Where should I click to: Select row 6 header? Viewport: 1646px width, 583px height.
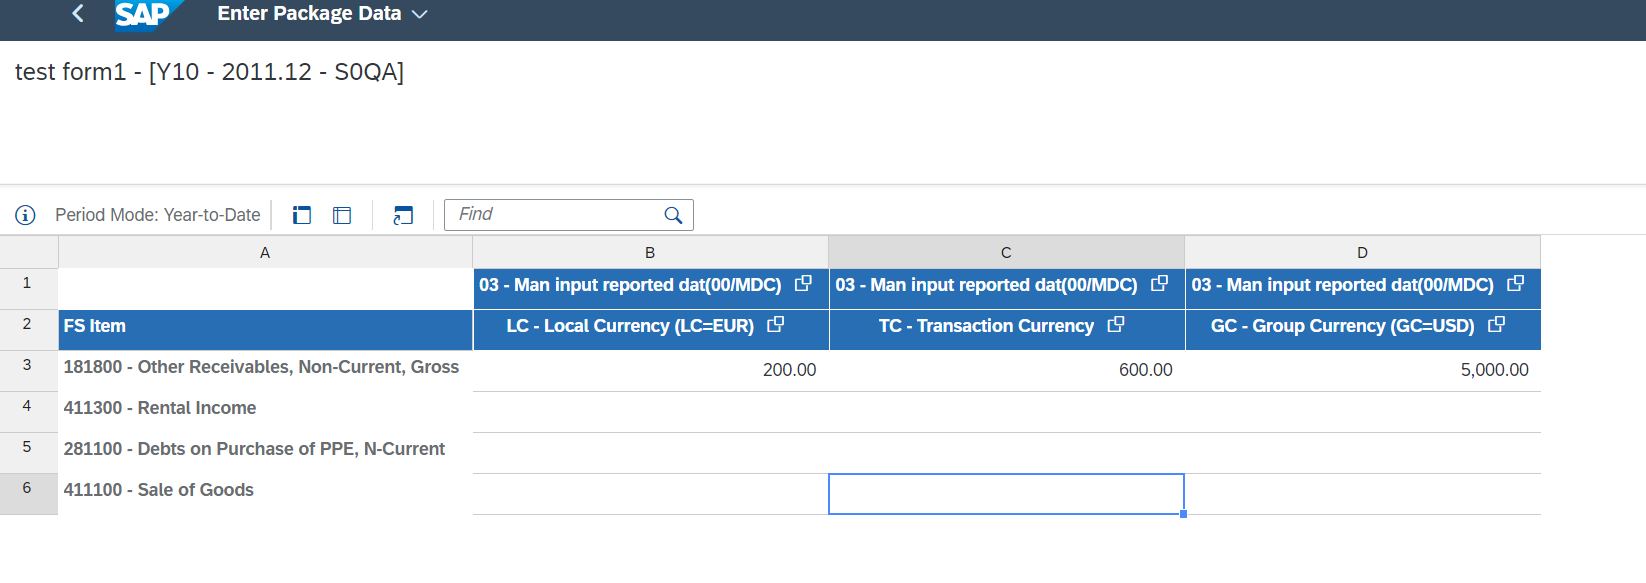(28, 489)
